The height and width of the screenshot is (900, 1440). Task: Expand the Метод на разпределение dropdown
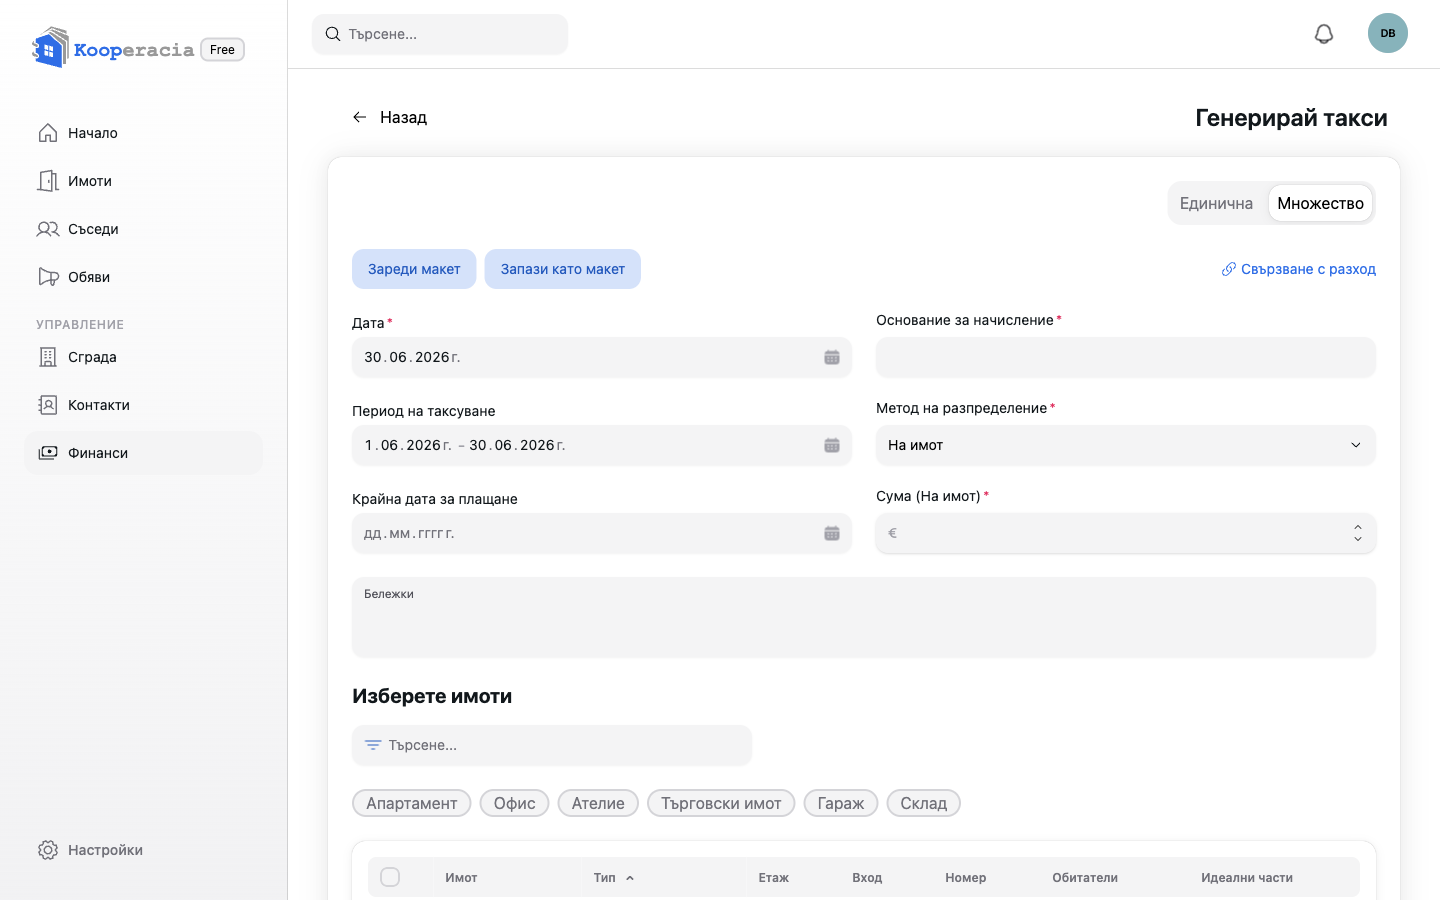click(1126, 445)
